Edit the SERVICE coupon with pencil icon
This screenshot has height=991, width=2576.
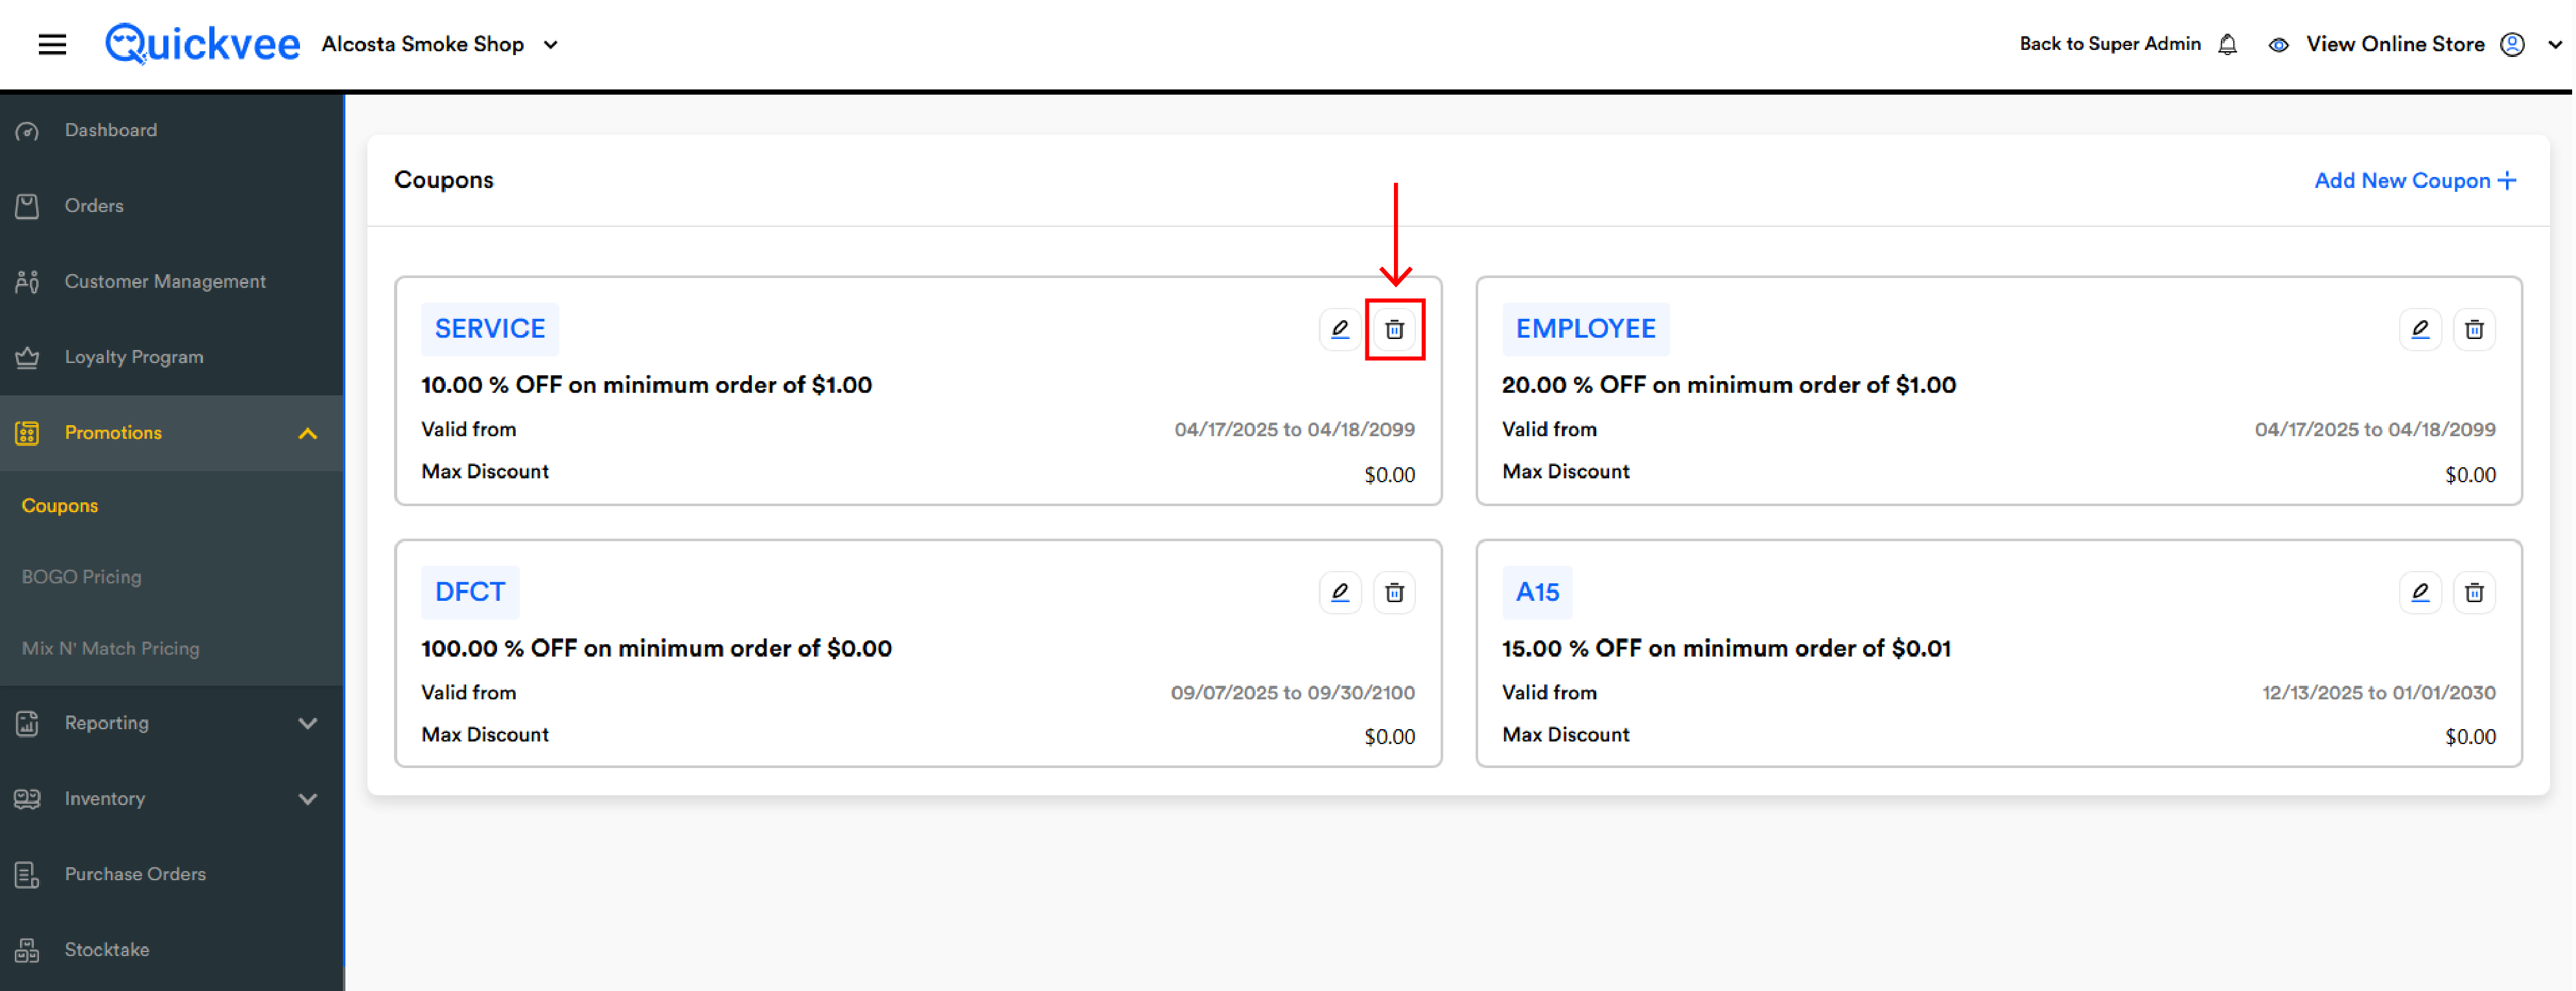point(1340,329)
